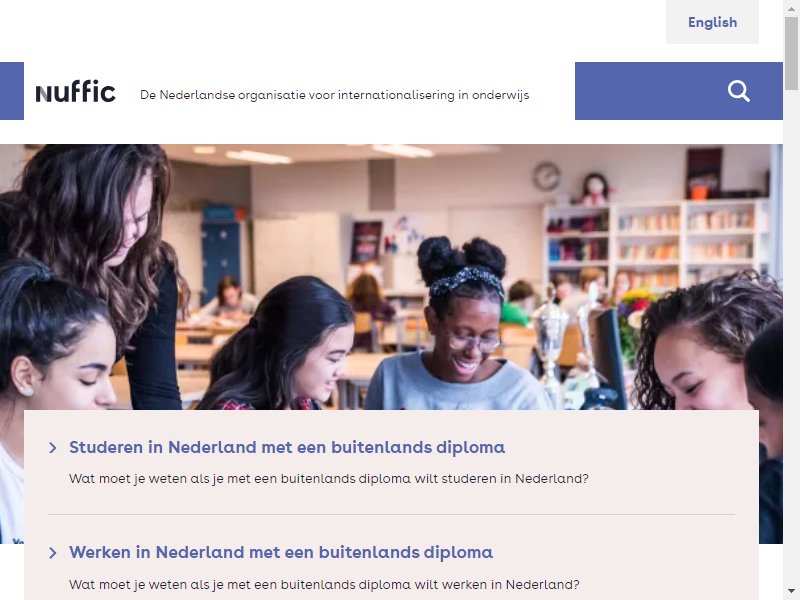Open Werken in Nederland met een buitenlands diploma

(281, 553)
